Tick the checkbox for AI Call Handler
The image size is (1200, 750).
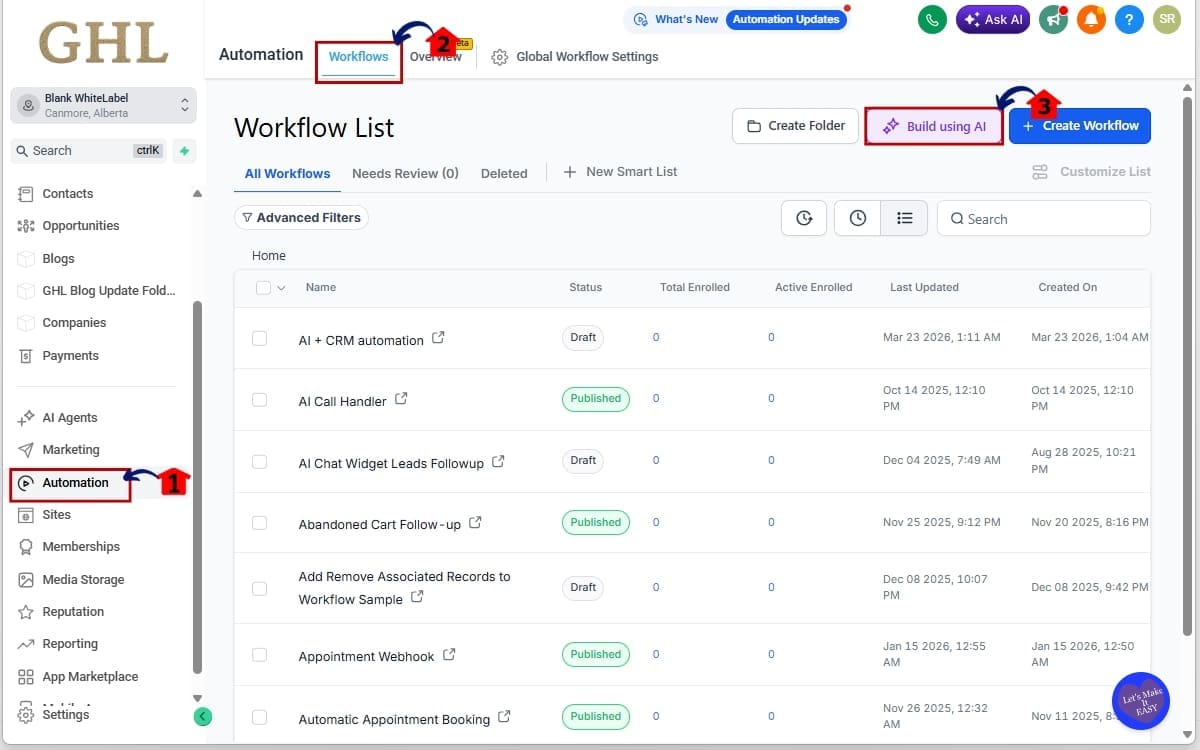(260, 398)
